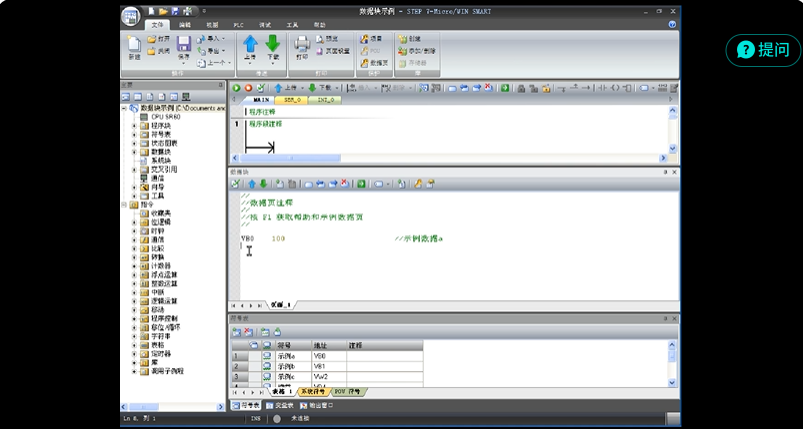Click the Print (打印) printer icon
This screenshot has width=803, height=430.
[302, 45]
